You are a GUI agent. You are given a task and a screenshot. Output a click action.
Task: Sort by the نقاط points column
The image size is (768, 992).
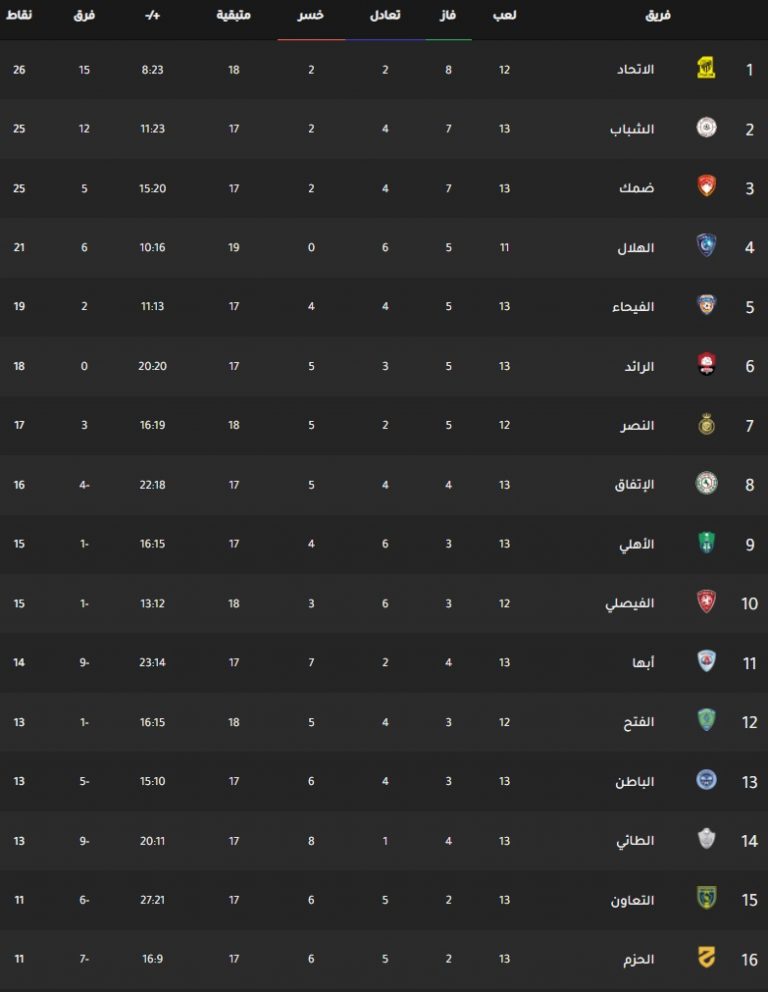point(19,15)
